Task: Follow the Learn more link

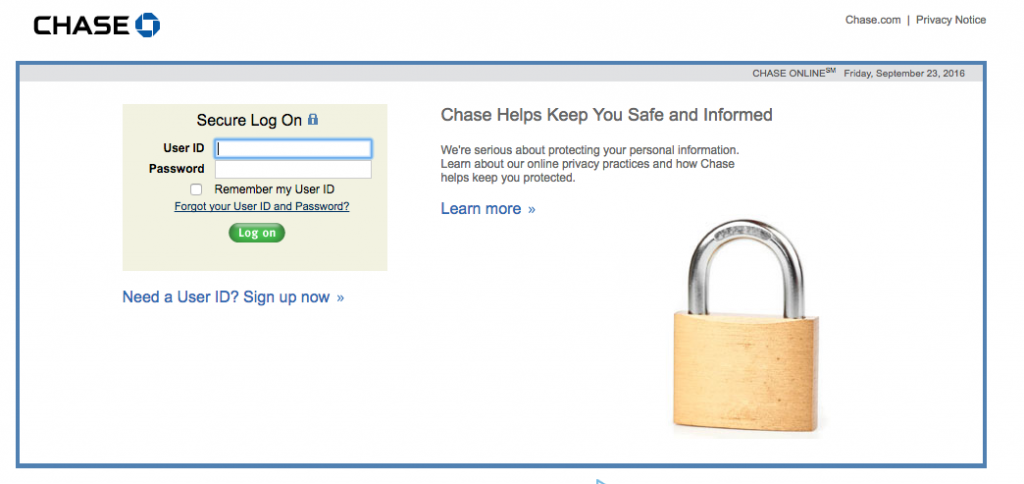Action: tap(488, 209)
